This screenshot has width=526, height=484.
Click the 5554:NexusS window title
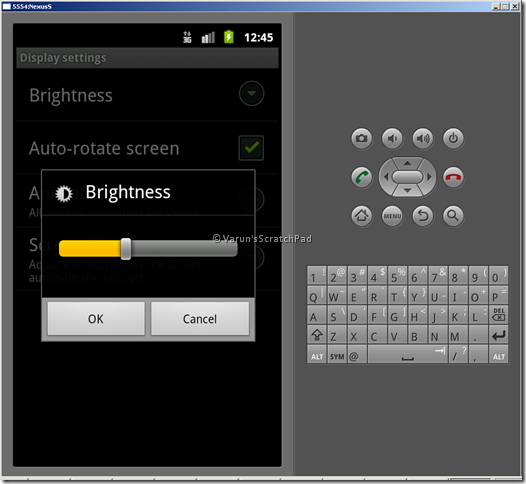(x=32, y=6)
